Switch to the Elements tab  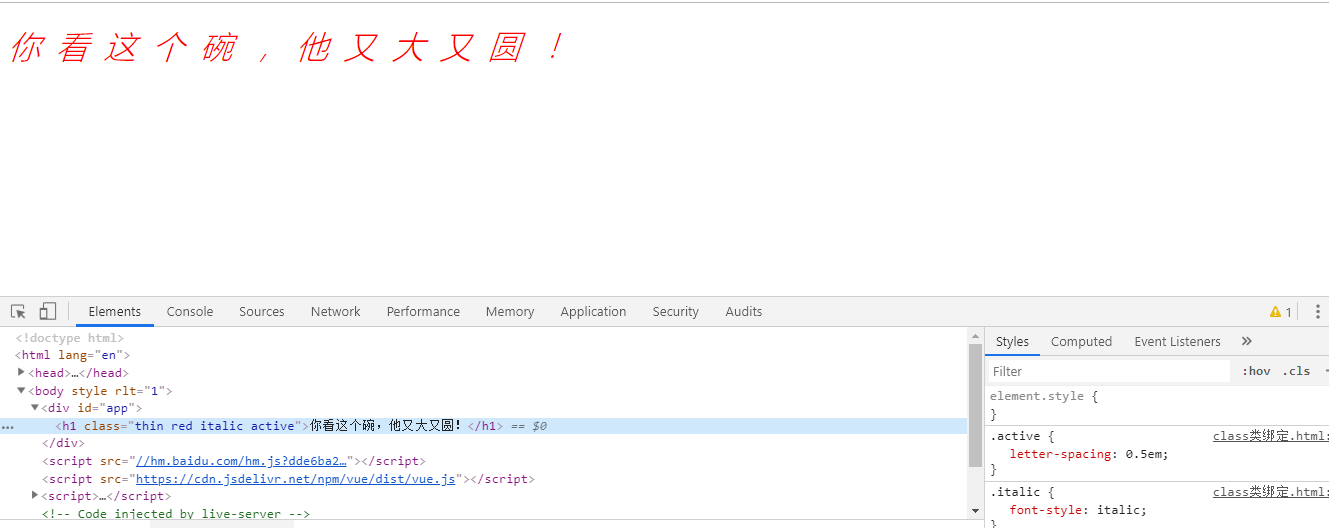click(x=115, y=312)
